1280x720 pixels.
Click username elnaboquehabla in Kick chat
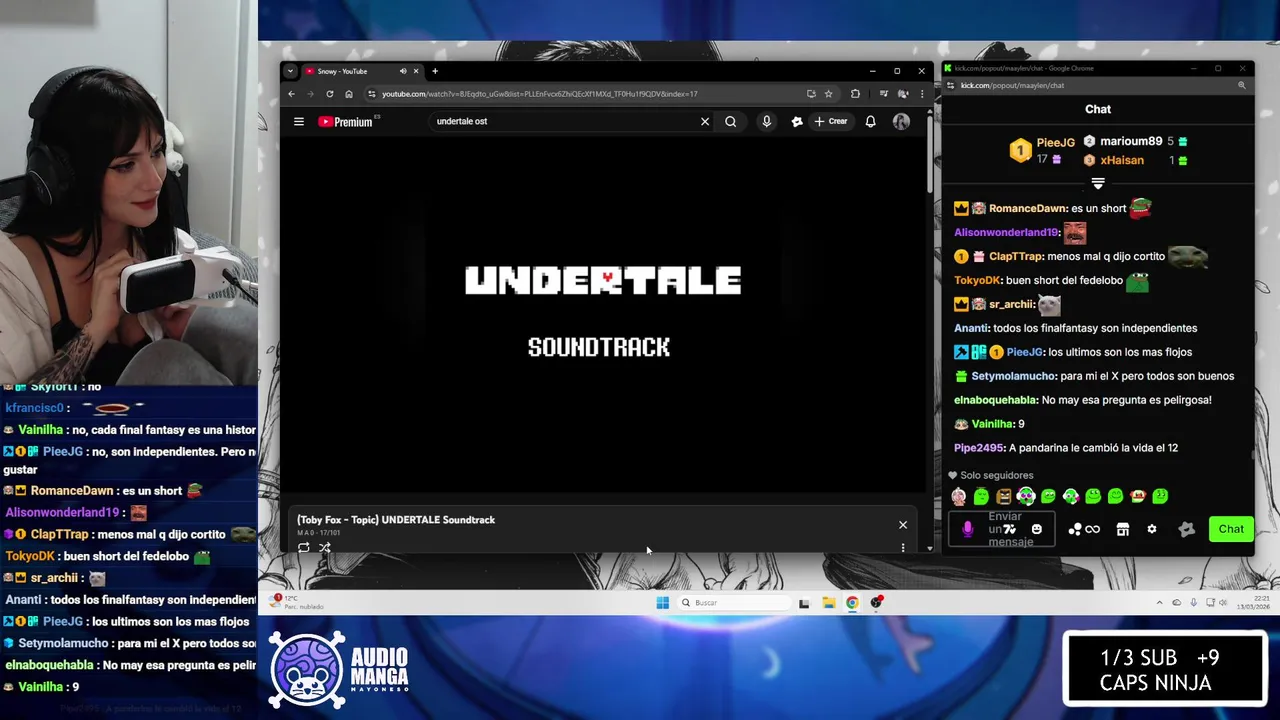(x=995, y=400)
